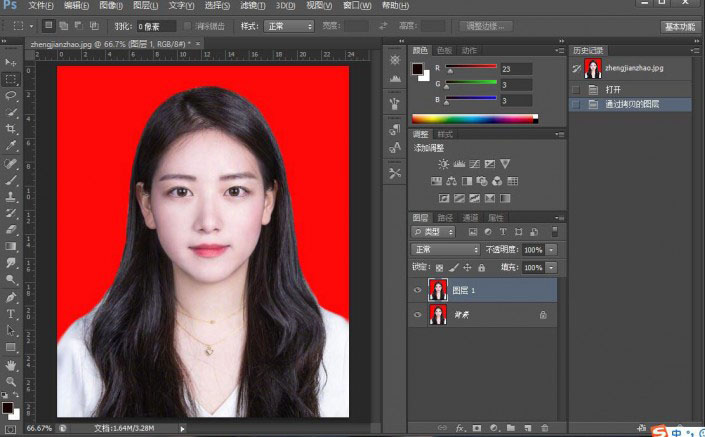Open the layer blend mode dropdown 正常
The height and width of the screenshot is (437, 705).
point(447,249)
